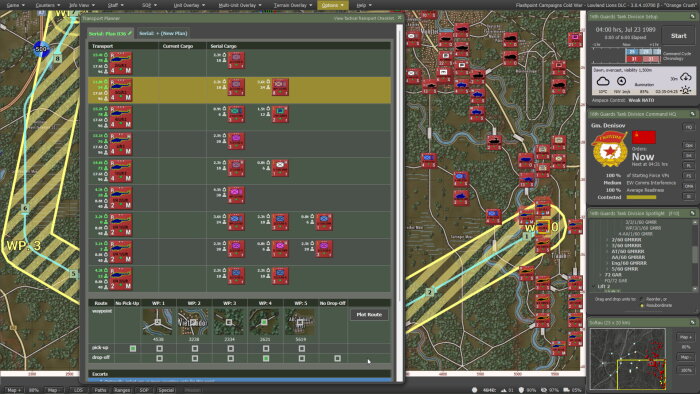Select the eighth row helicopter transport
The image size is (700, 394).
point(121,252)
